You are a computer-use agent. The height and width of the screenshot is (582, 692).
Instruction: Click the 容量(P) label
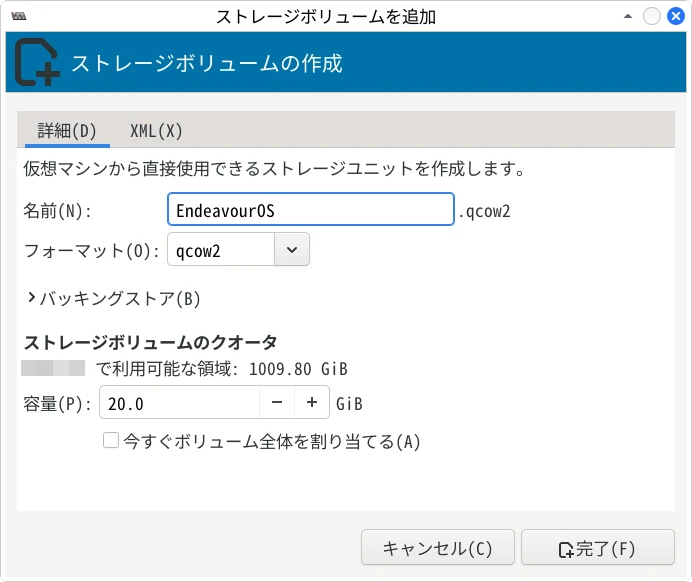pos(57,404)
